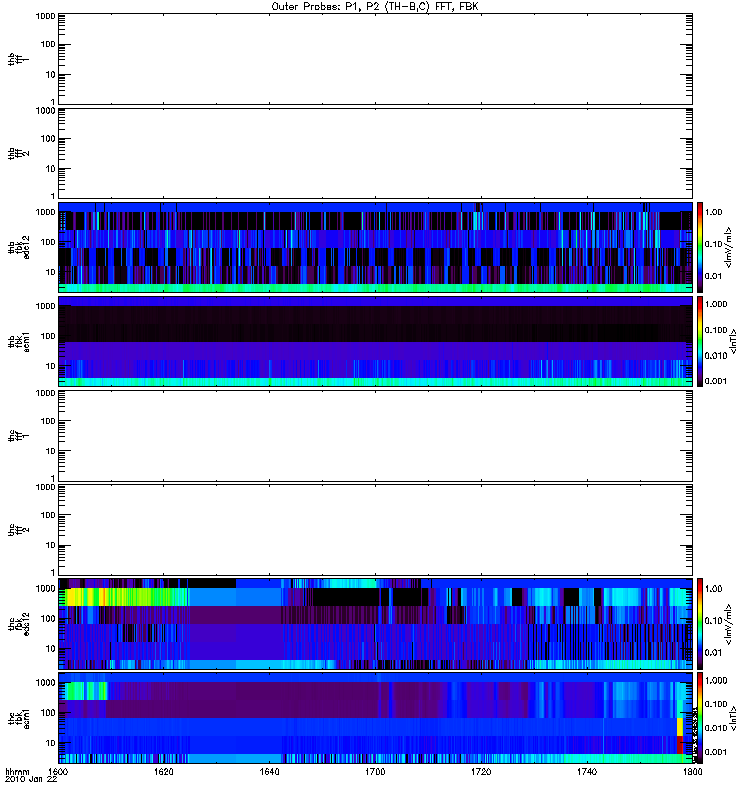Click the 'thc fbk edc12' y-axis label
Image resolution: width=750 pixels, height=800 pixels.
coord(19,623)
